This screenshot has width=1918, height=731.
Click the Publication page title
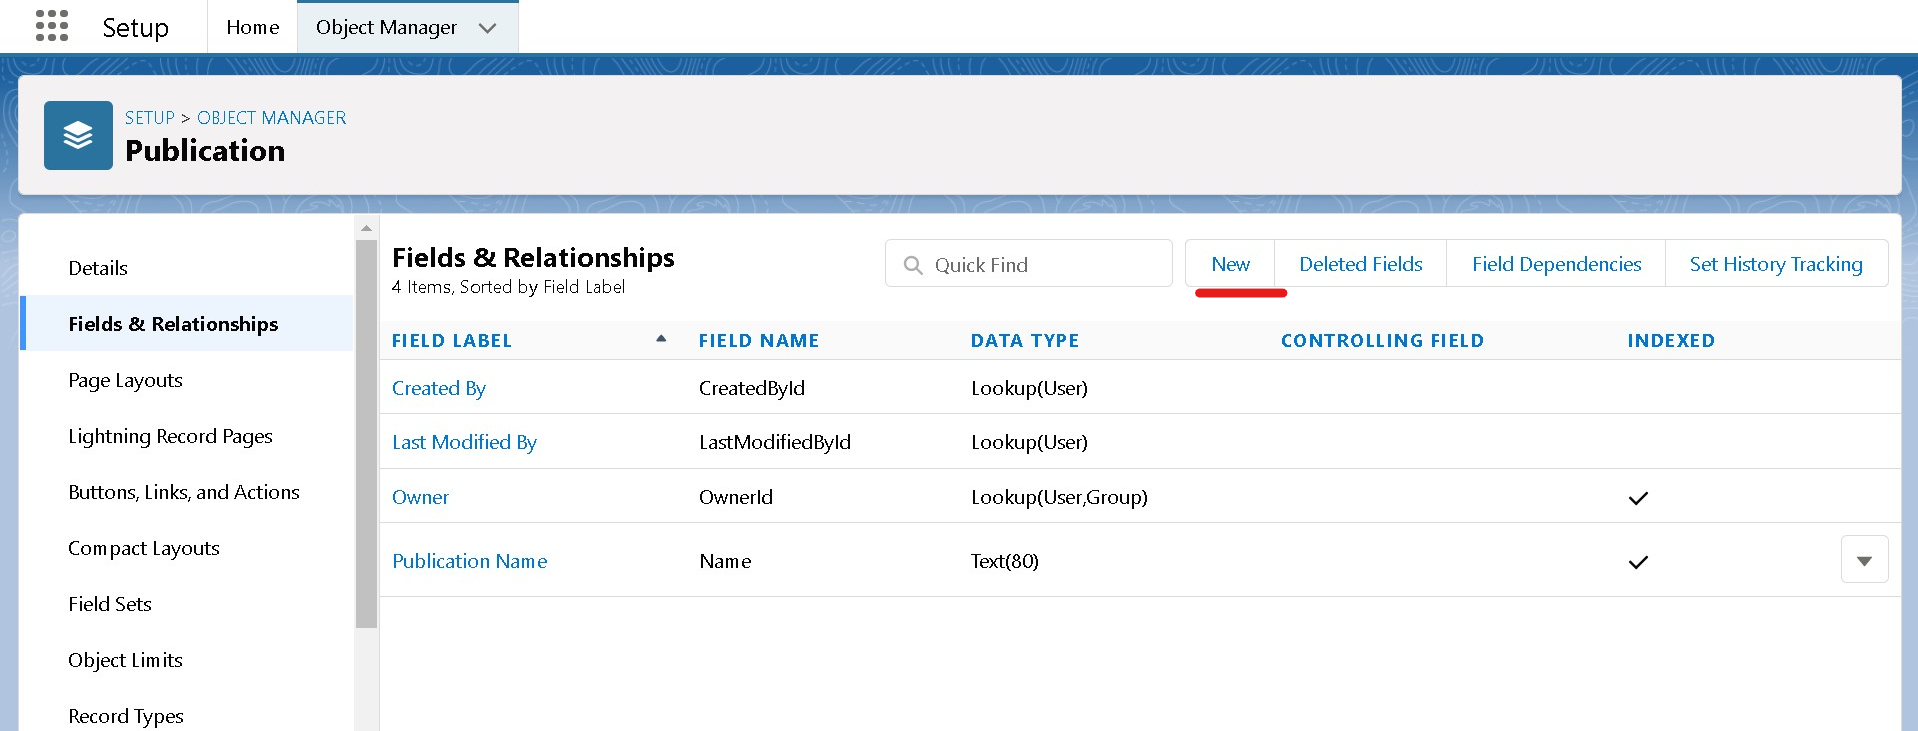(205, 151)
